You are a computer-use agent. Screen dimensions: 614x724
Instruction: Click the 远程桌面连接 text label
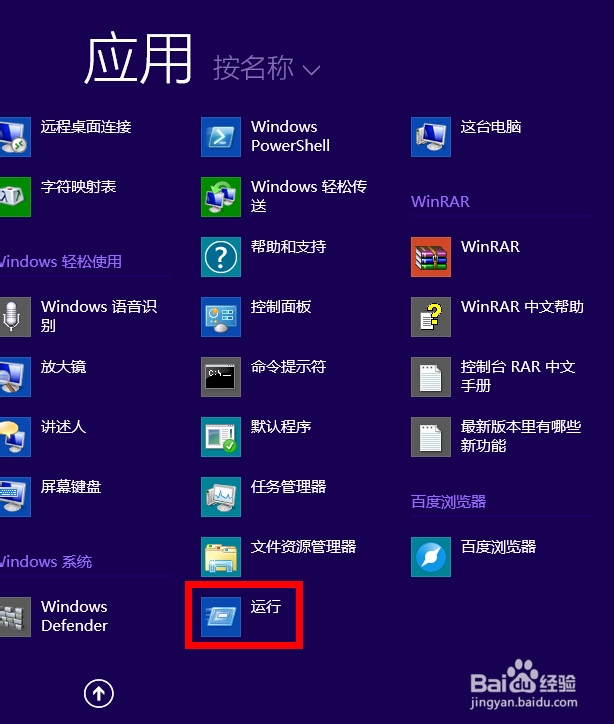tap(86, 127)
